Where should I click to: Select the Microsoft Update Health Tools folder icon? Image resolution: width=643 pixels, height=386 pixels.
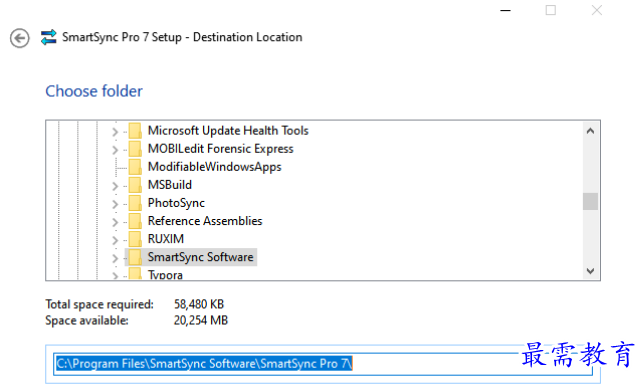pyautogui.click(x=135, y=131)
